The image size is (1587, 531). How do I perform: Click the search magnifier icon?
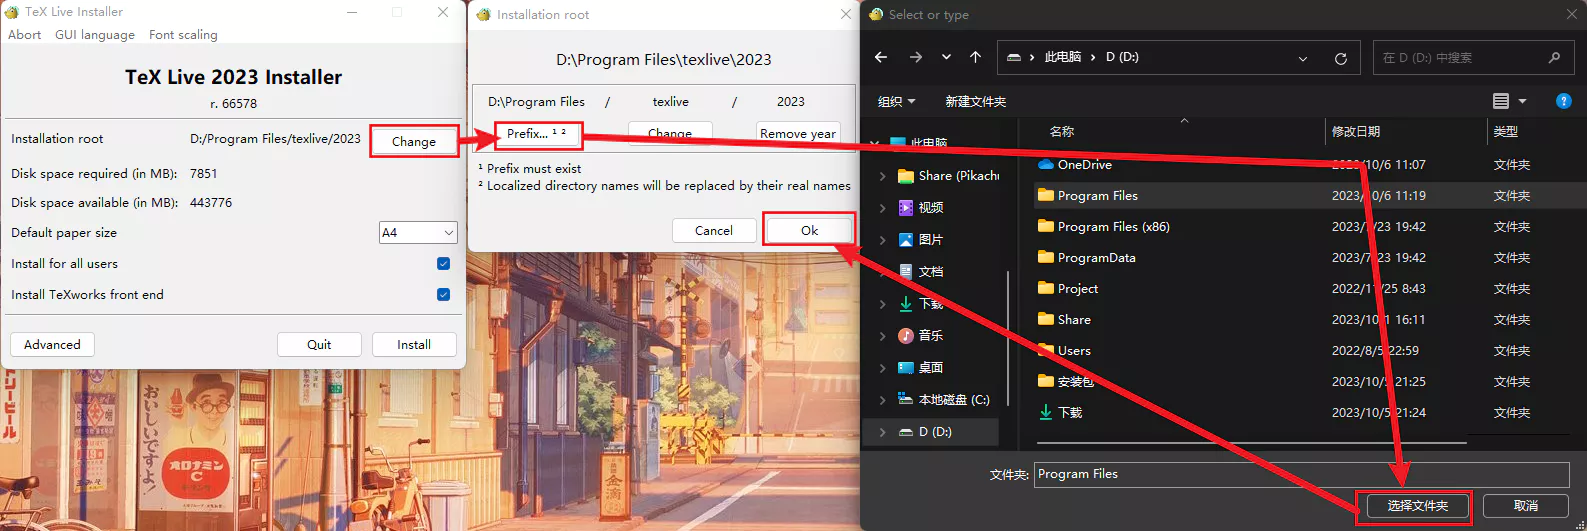coord(1554,58)
